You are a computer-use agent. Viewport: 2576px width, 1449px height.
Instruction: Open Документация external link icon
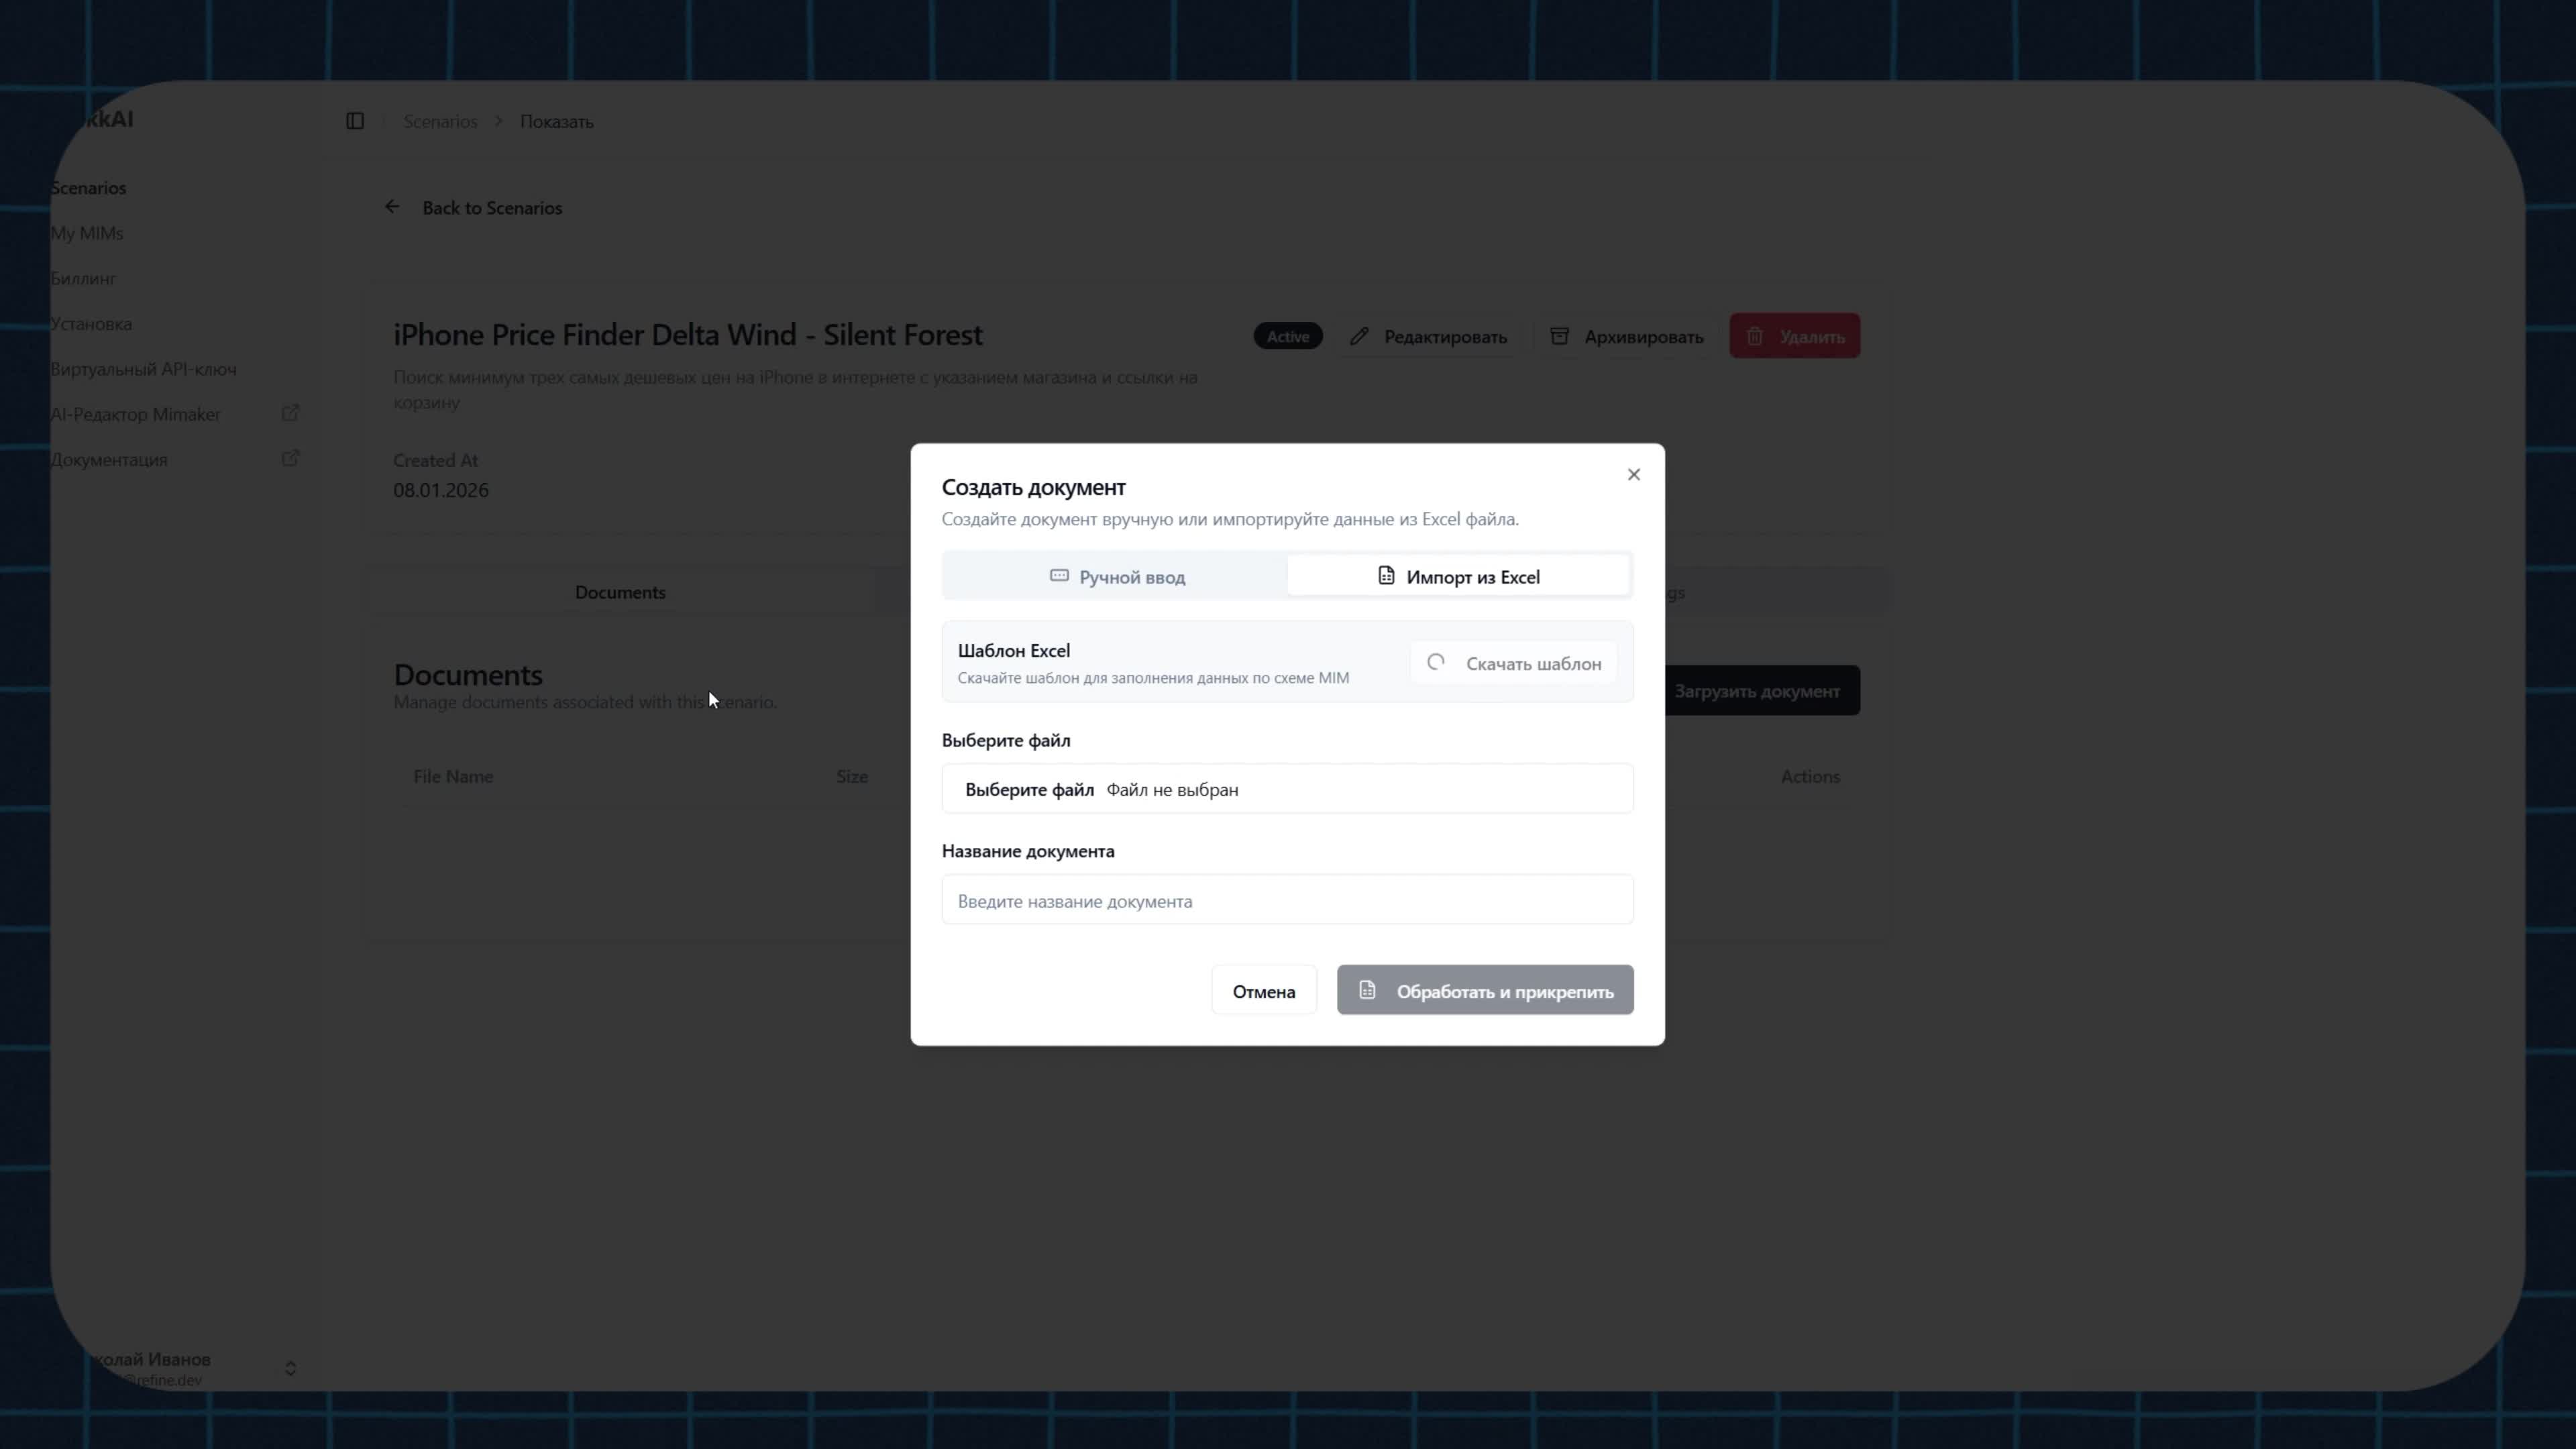point(290,458)
